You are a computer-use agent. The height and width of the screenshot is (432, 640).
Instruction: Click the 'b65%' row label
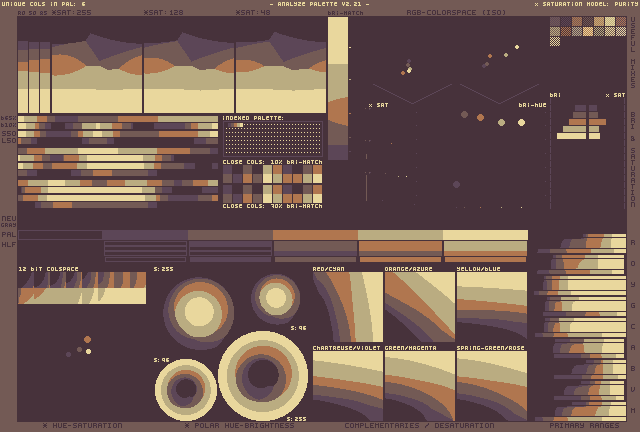click(x=9, y=118)
